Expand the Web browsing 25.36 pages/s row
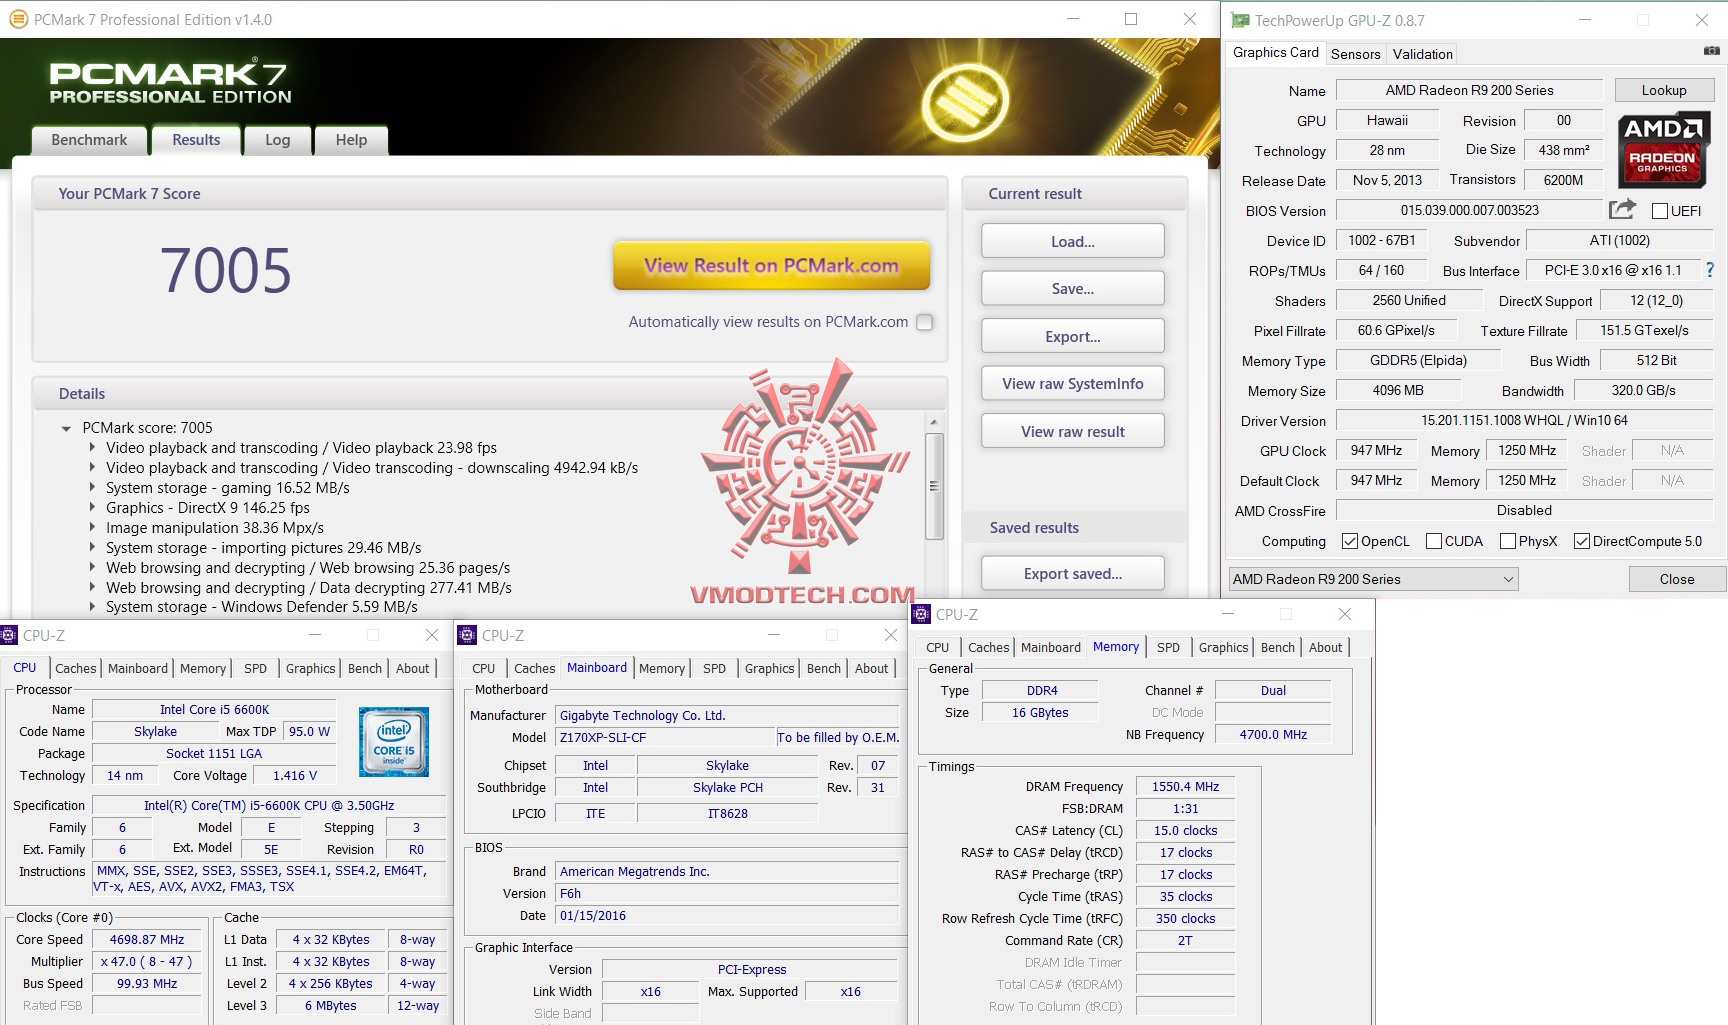Viewport: 1728px width, 1025px height. coord(93,568)
